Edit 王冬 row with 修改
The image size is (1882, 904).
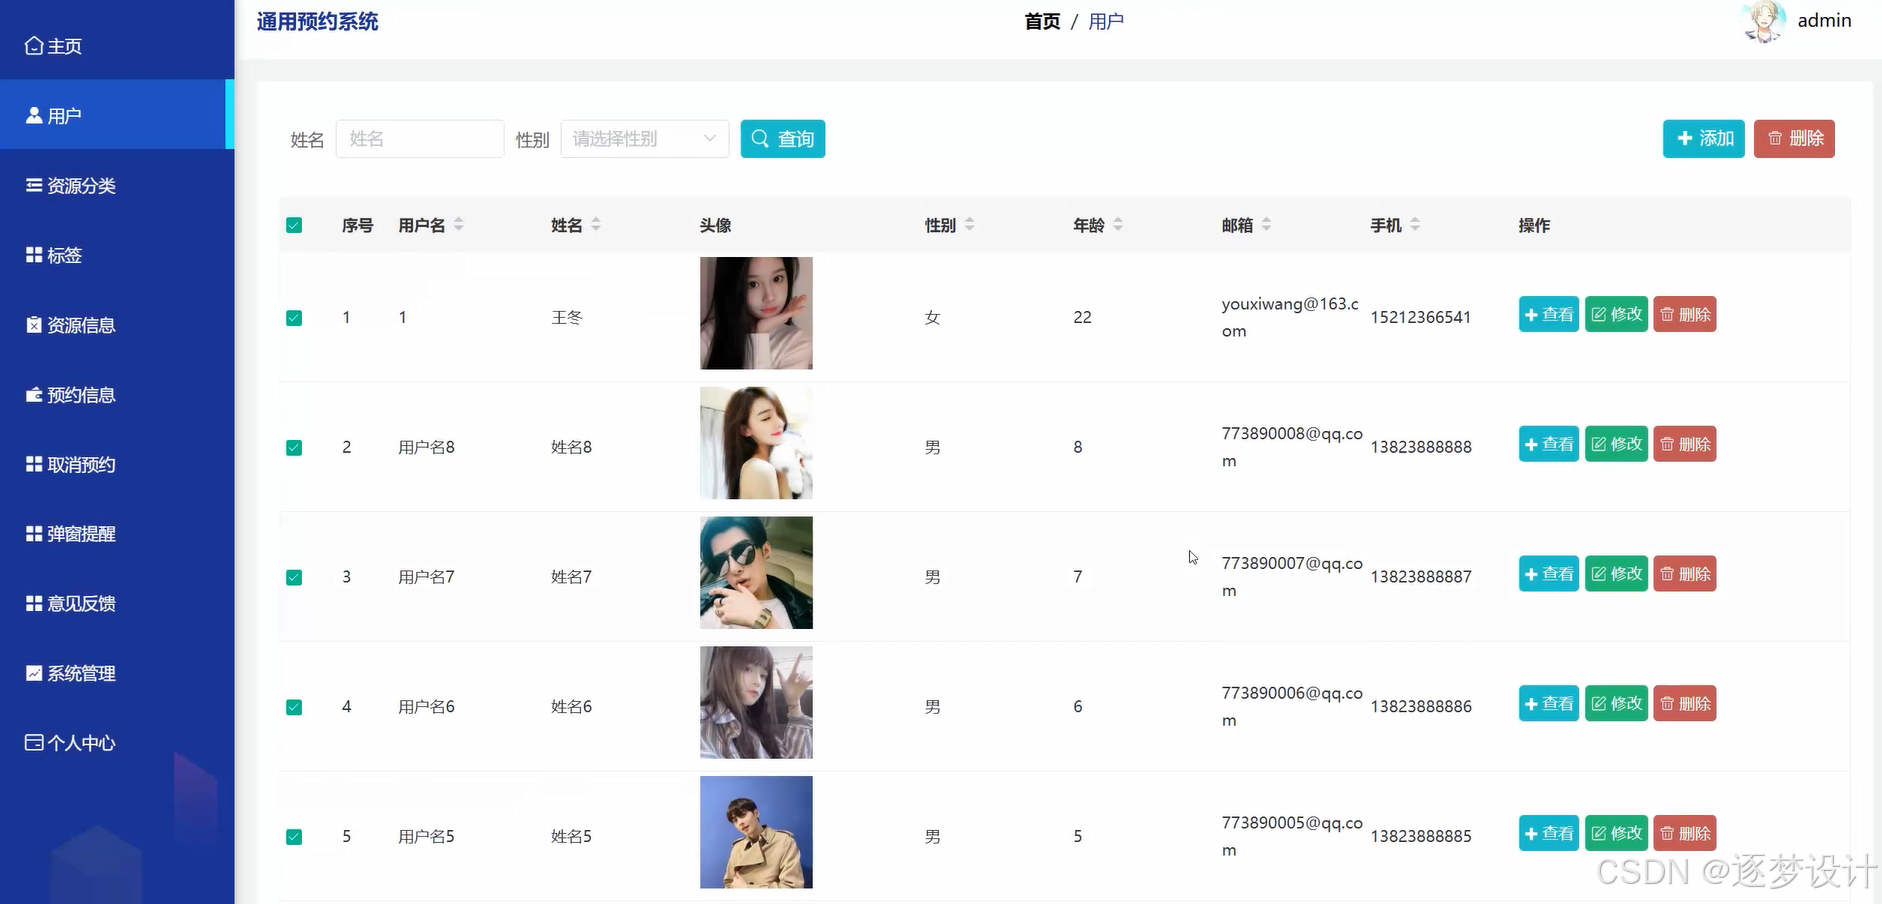pyautogui.click(x=1616, y=314)
